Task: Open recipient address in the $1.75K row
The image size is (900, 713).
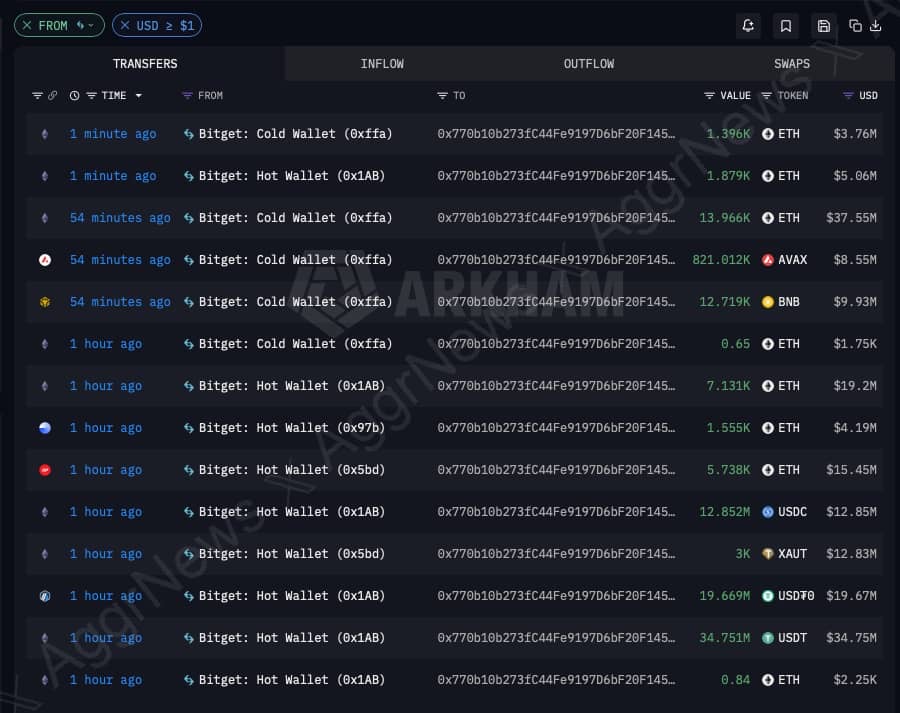Action: click(x=556, y=344)
